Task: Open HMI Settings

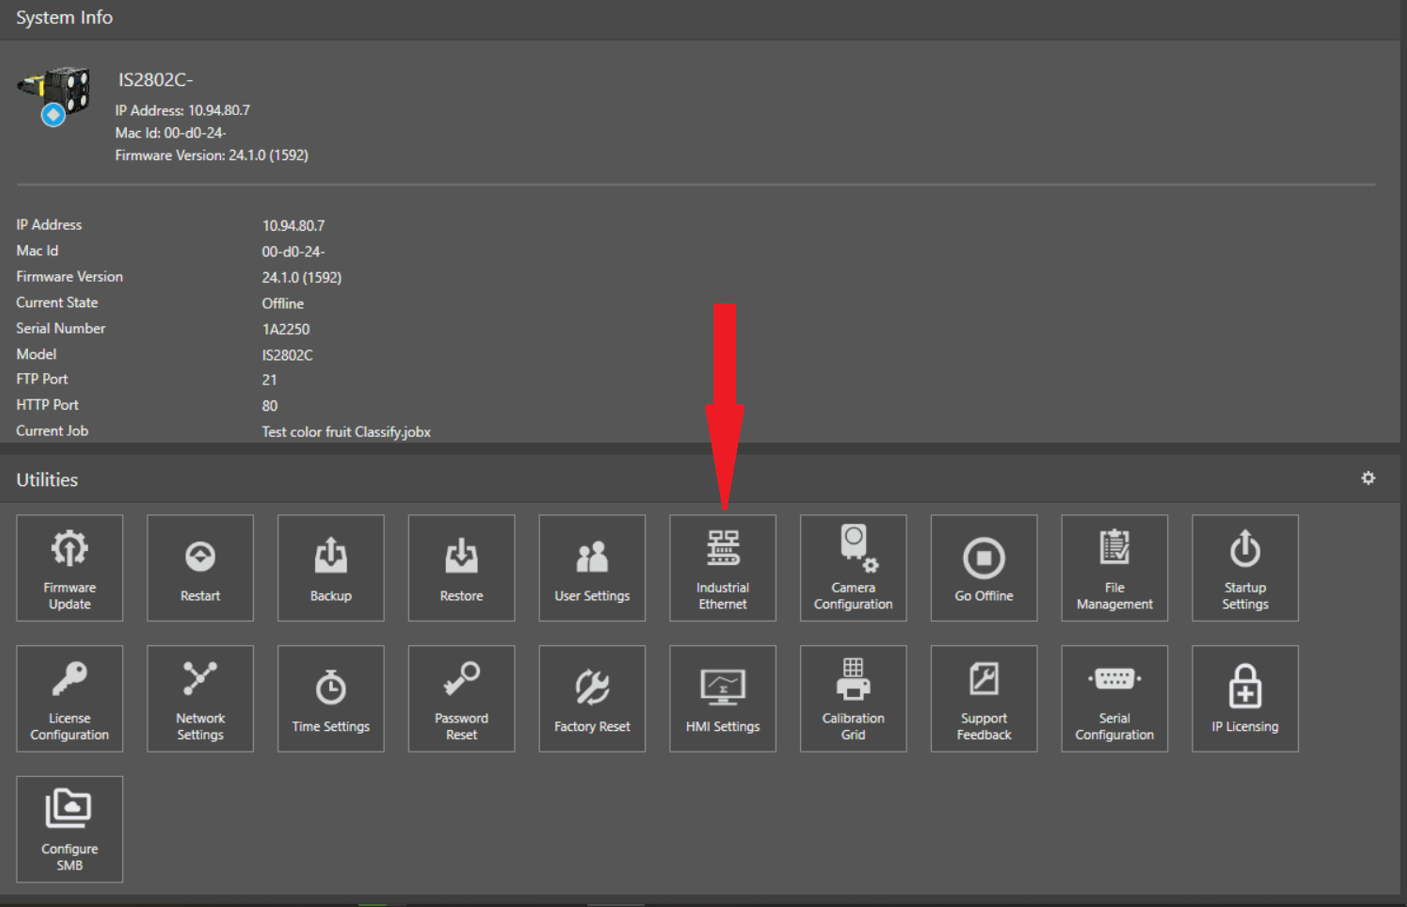Action: point(722,698)
